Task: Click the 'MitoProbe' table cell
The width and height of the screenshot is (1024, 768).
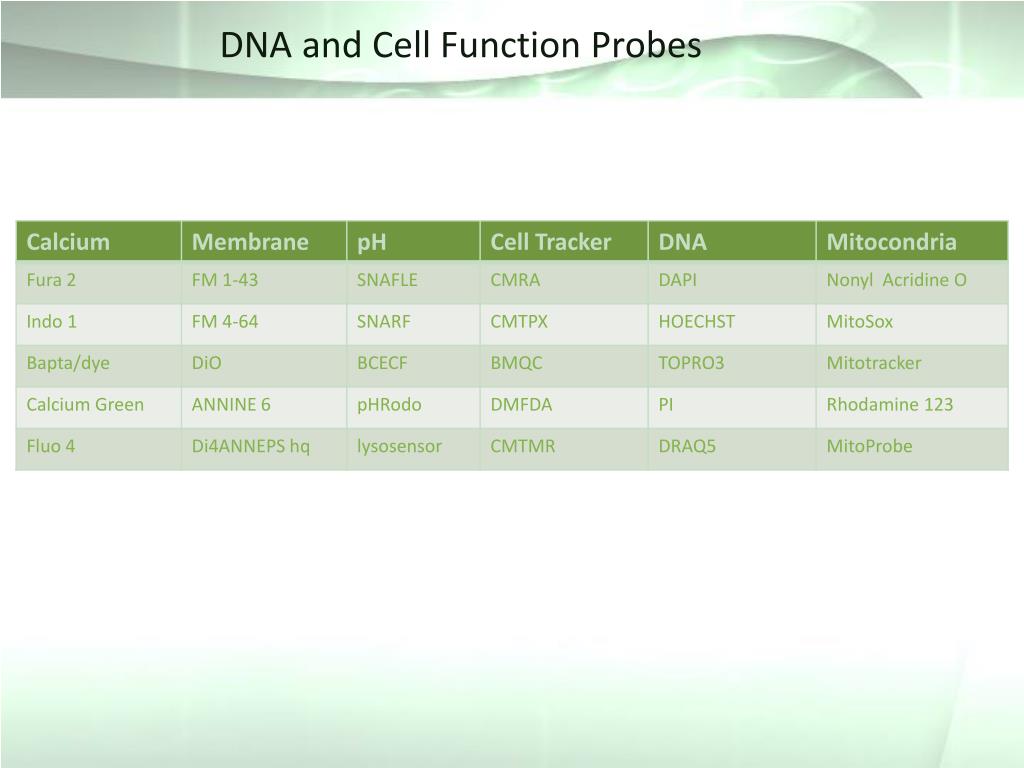Action: pyautogui.click(x=912, y=449)
